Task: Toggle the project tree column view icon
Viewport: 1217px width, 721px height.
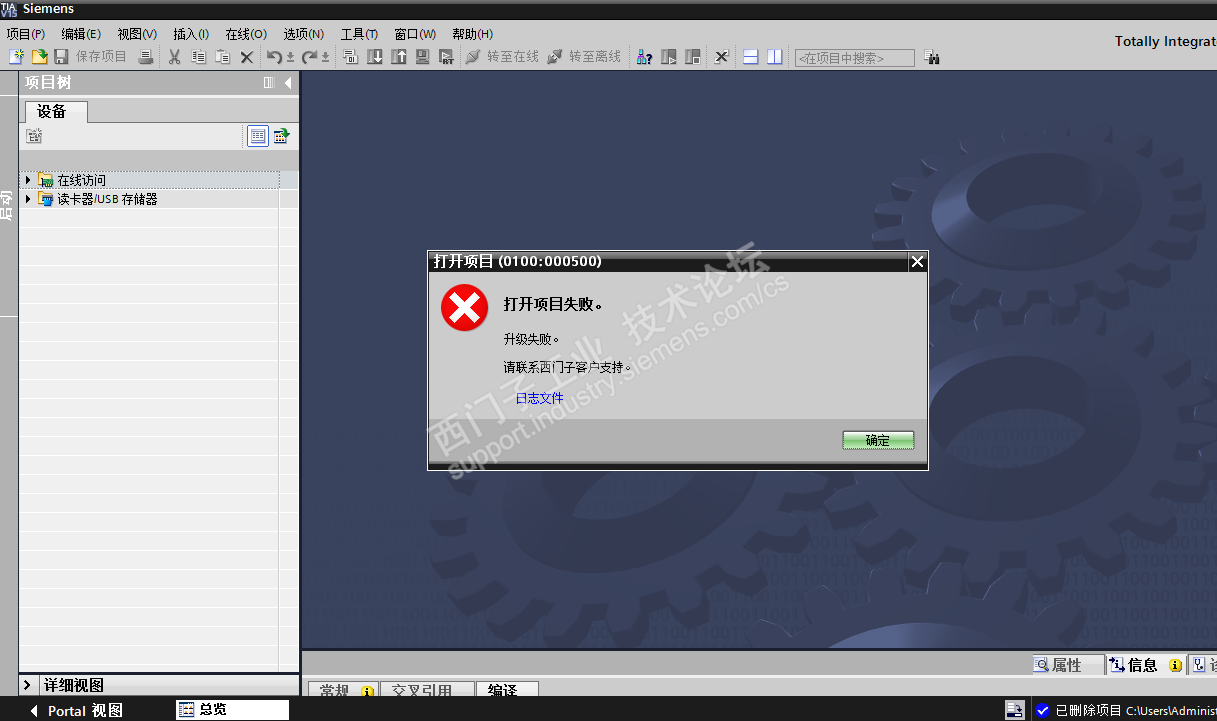Action: pos(258,136)
